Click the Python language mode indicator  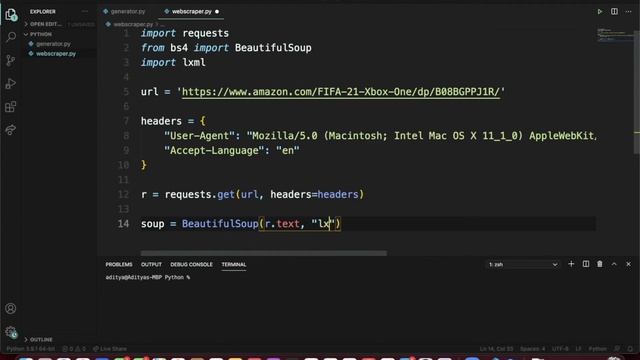click(x=597, y=349)
